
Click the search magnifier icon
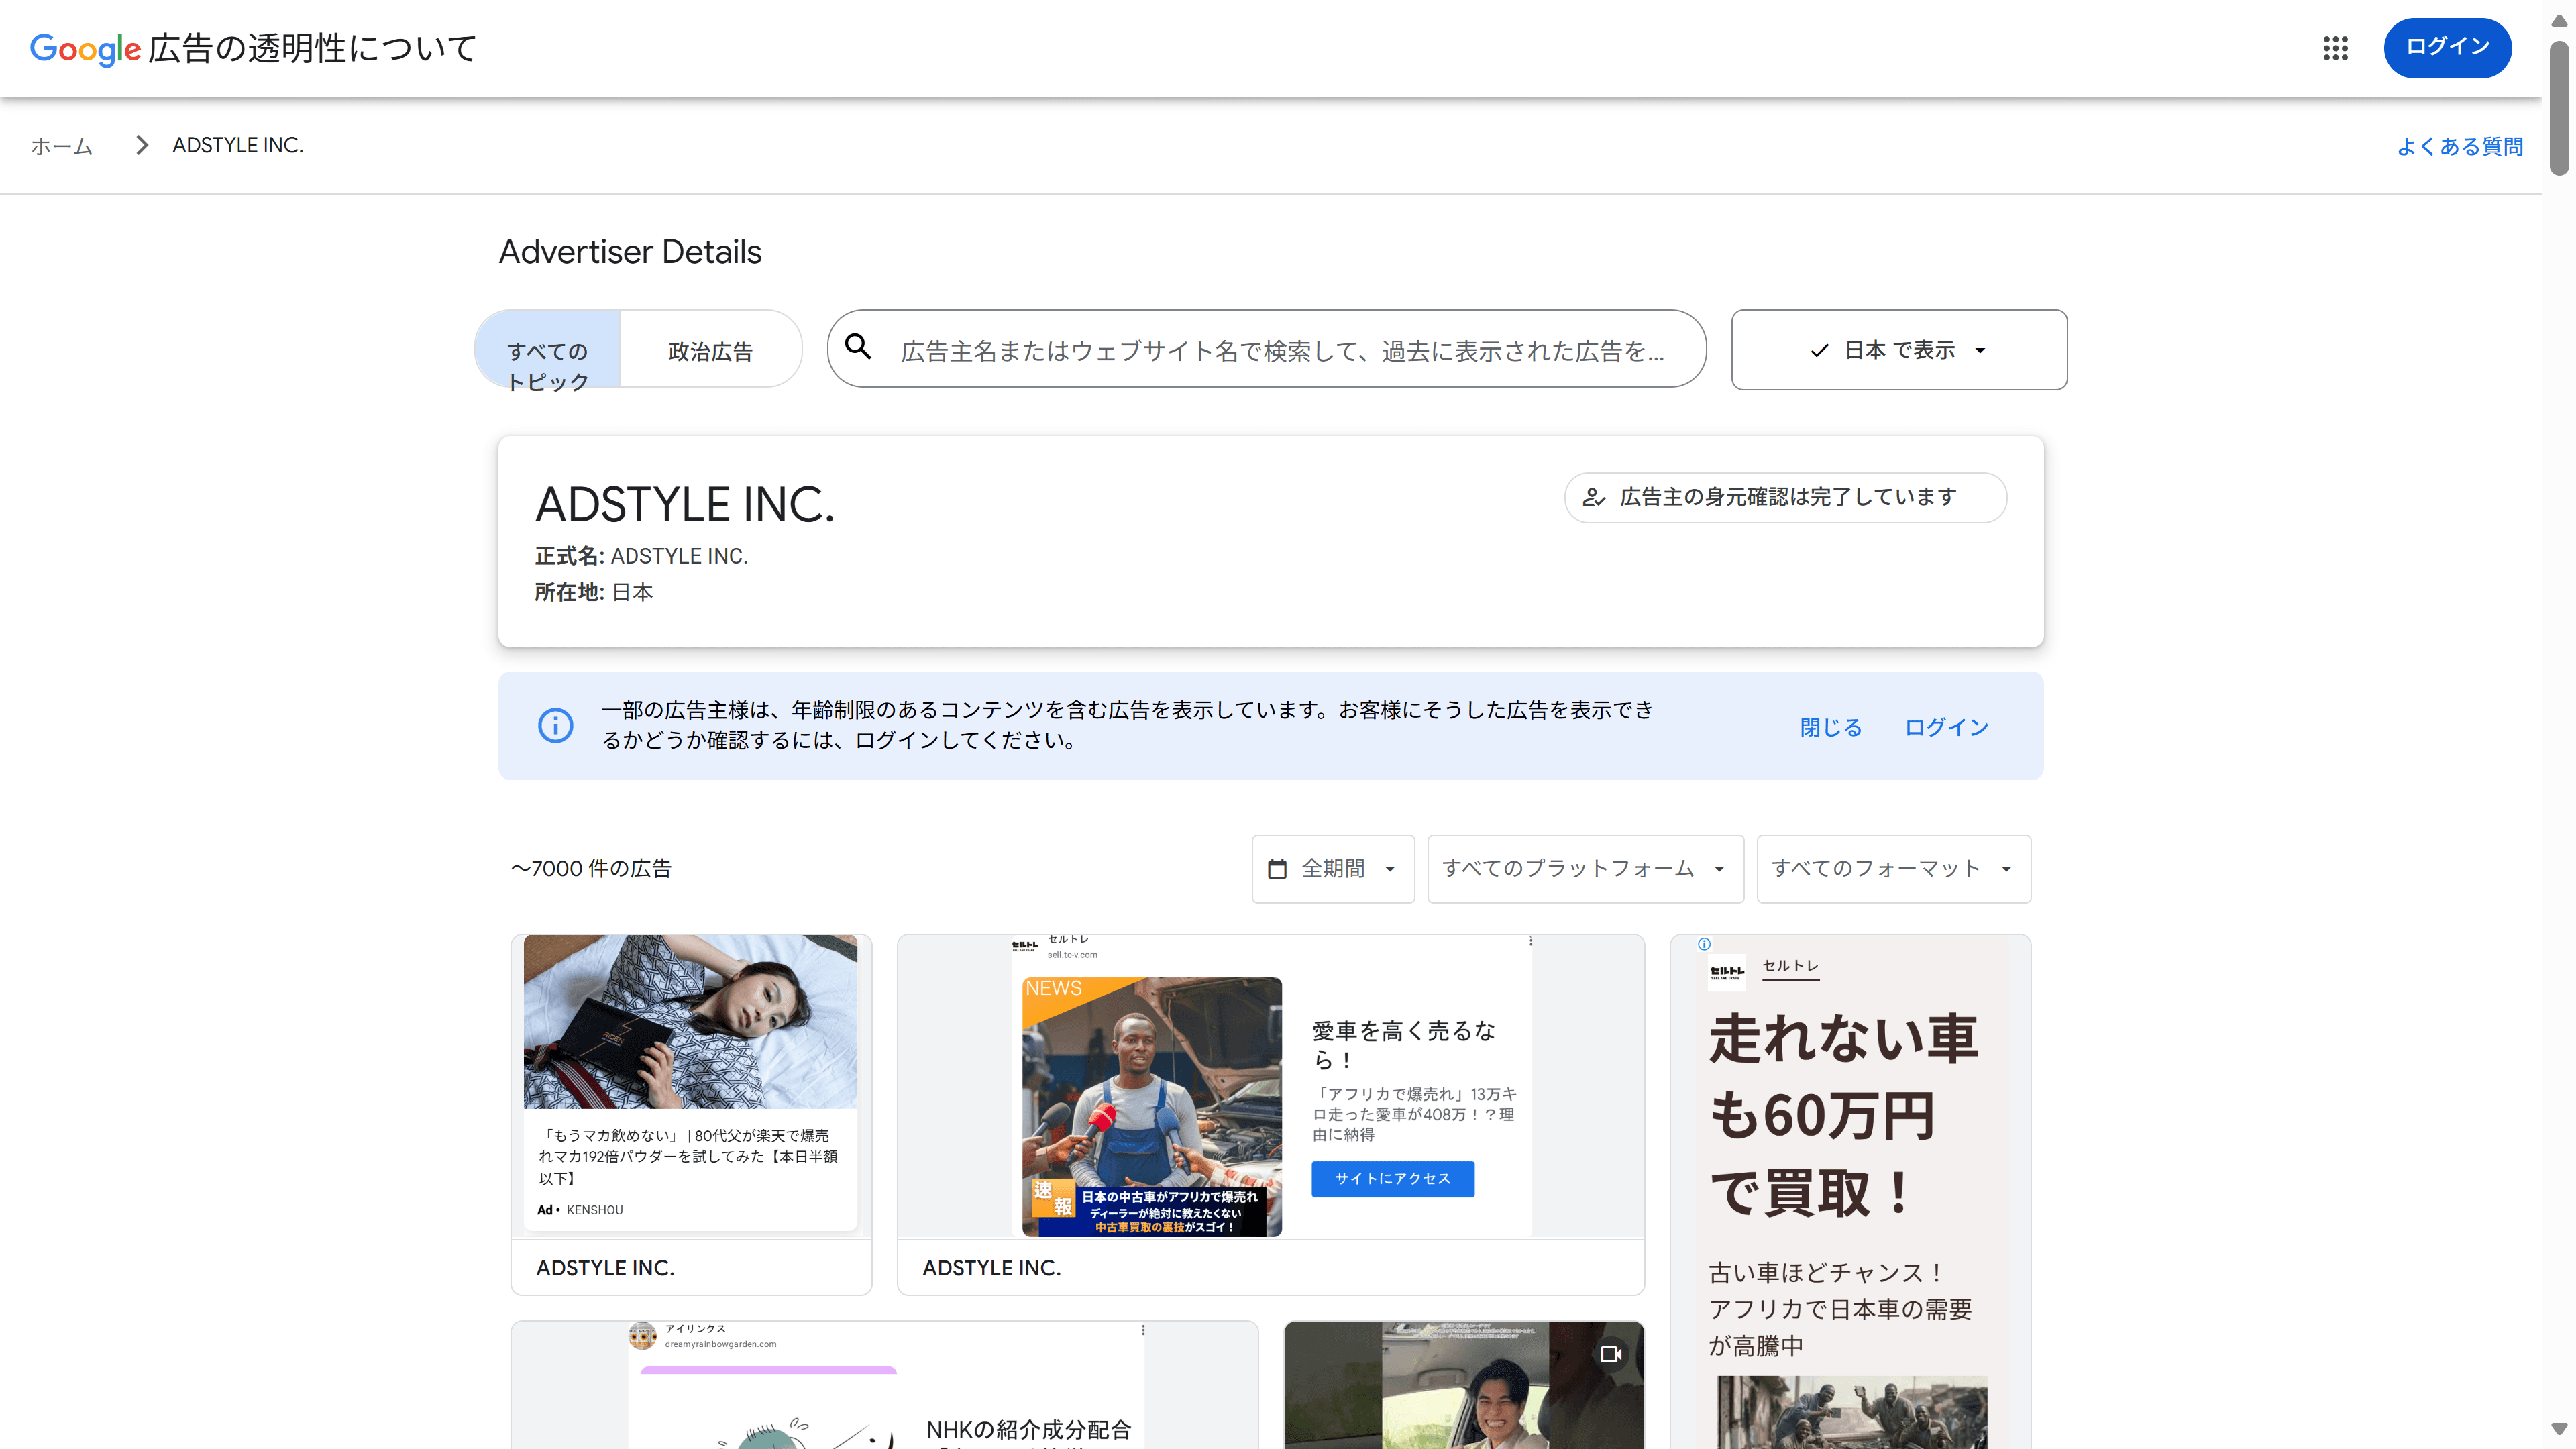coord(858,347)
